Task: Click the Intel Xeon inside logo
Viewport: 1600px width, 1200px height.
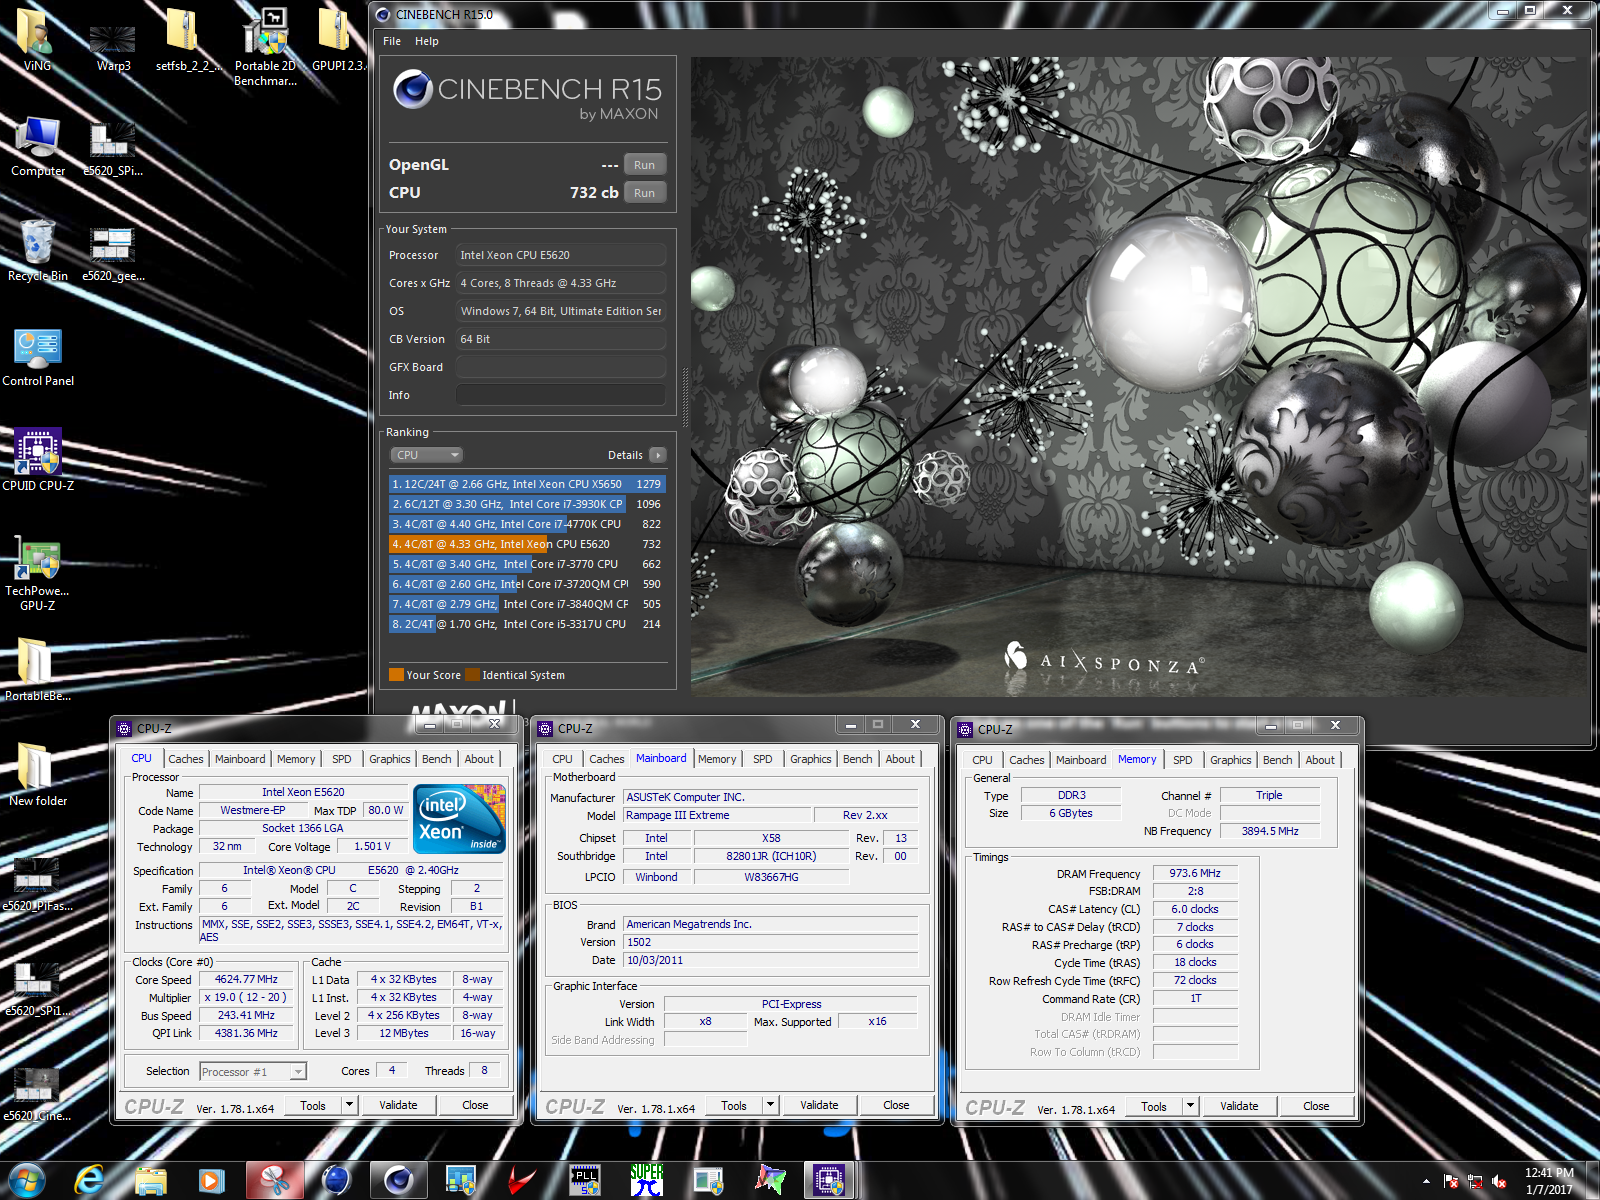Action: [x=460, y=819]
